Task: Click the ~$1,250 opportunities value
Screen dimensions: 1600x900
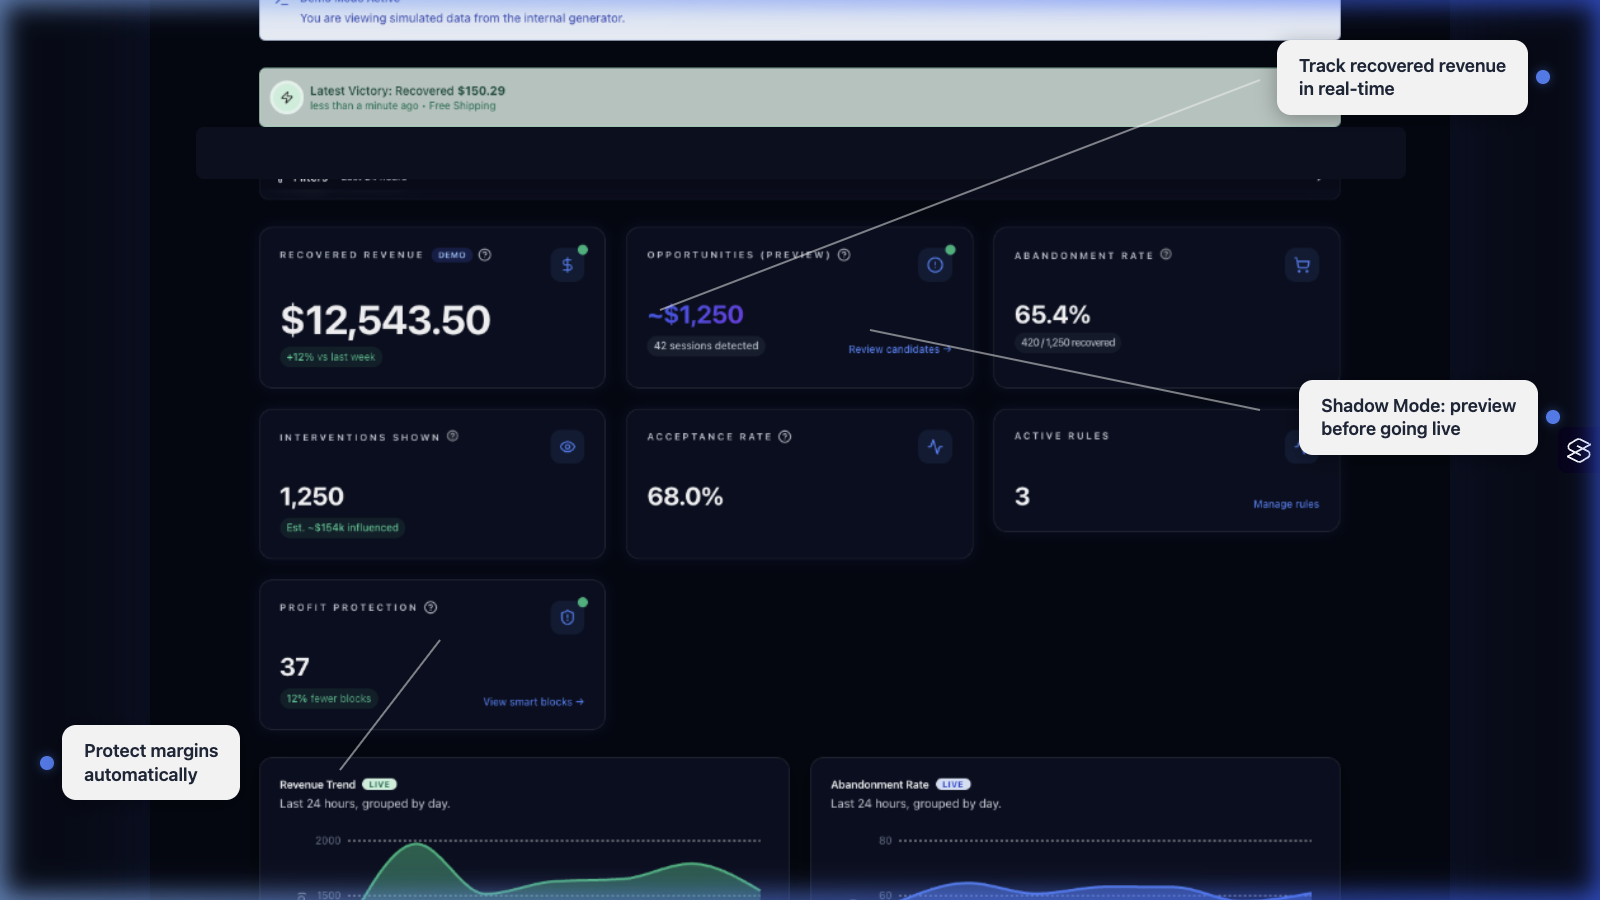Action: 696,315
